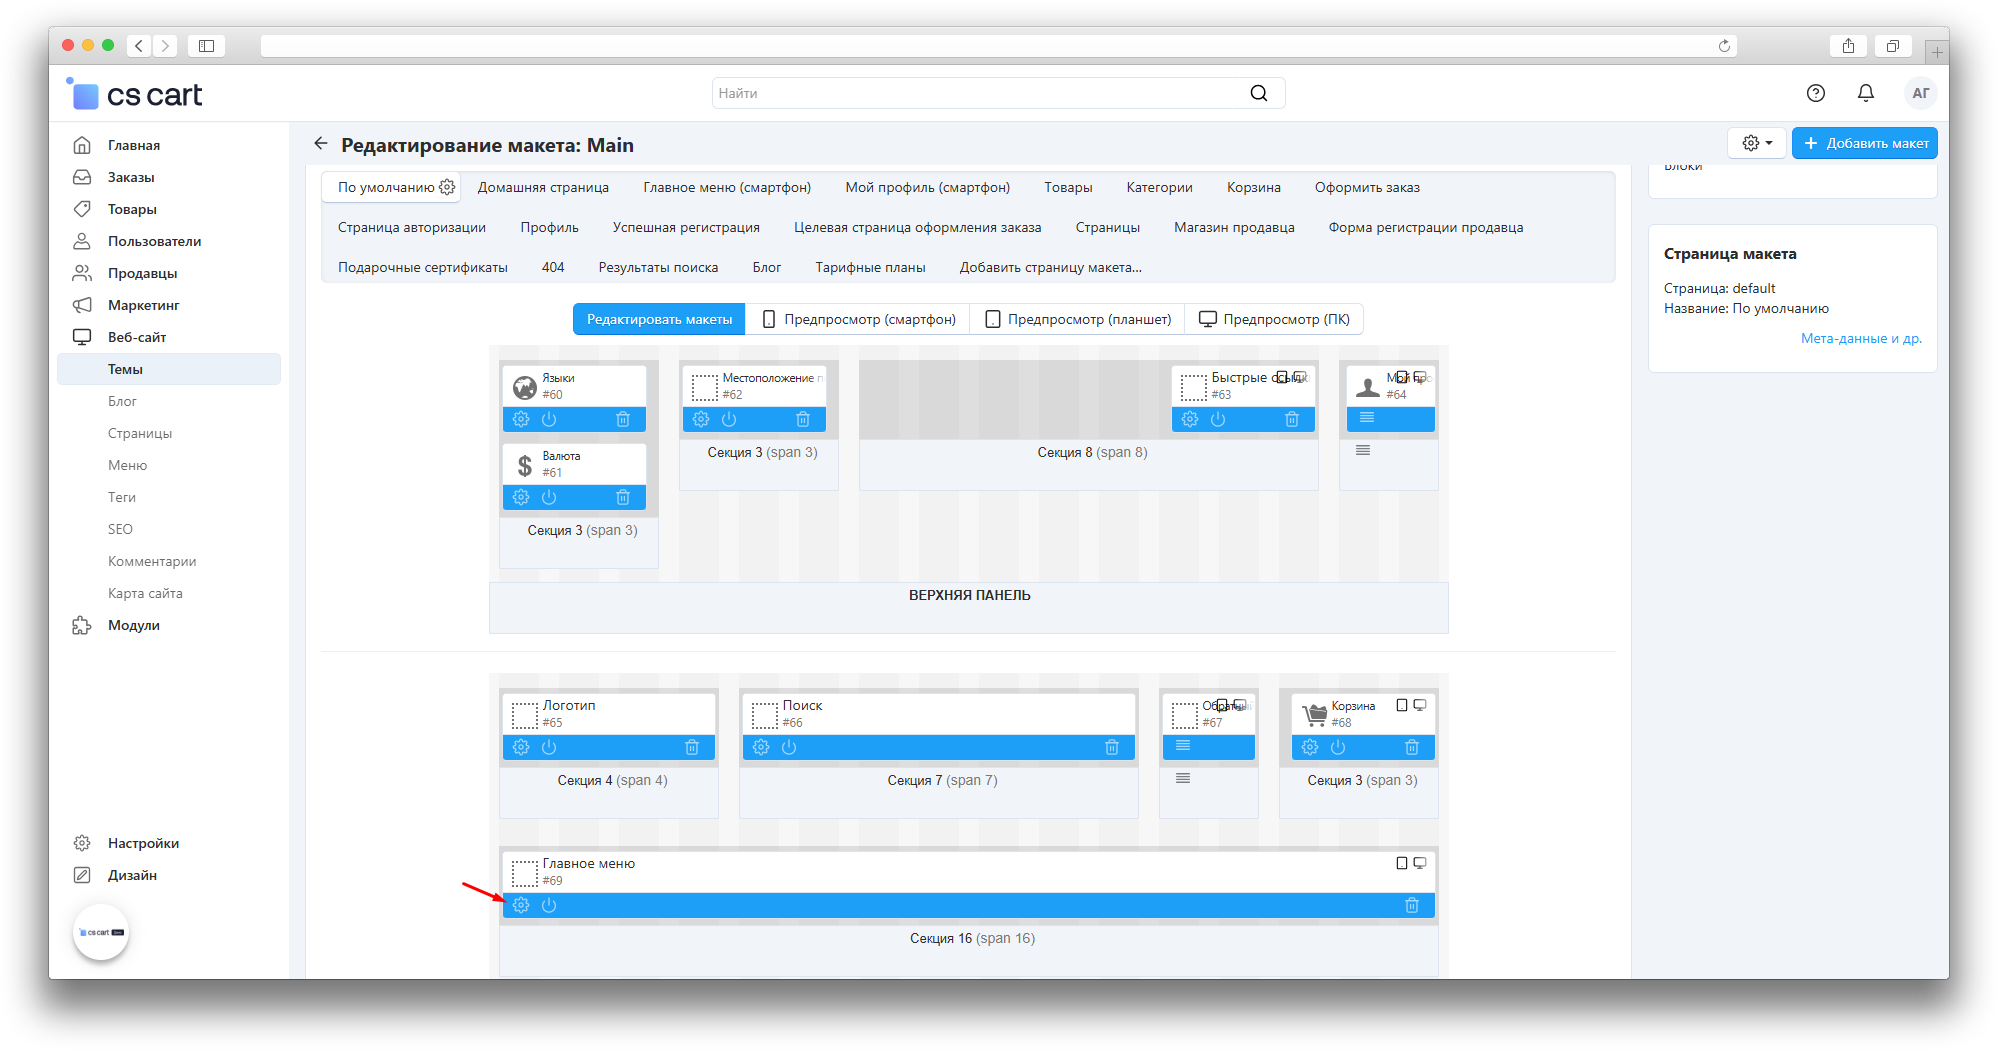Switch to the Категории layout tab

coord(1159,187)
